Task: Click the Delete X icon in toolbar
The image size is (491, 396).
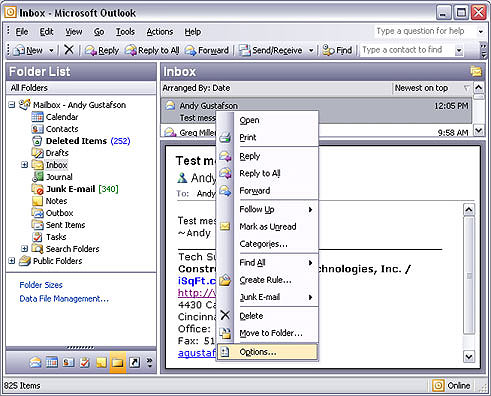Action: (69, 50)
